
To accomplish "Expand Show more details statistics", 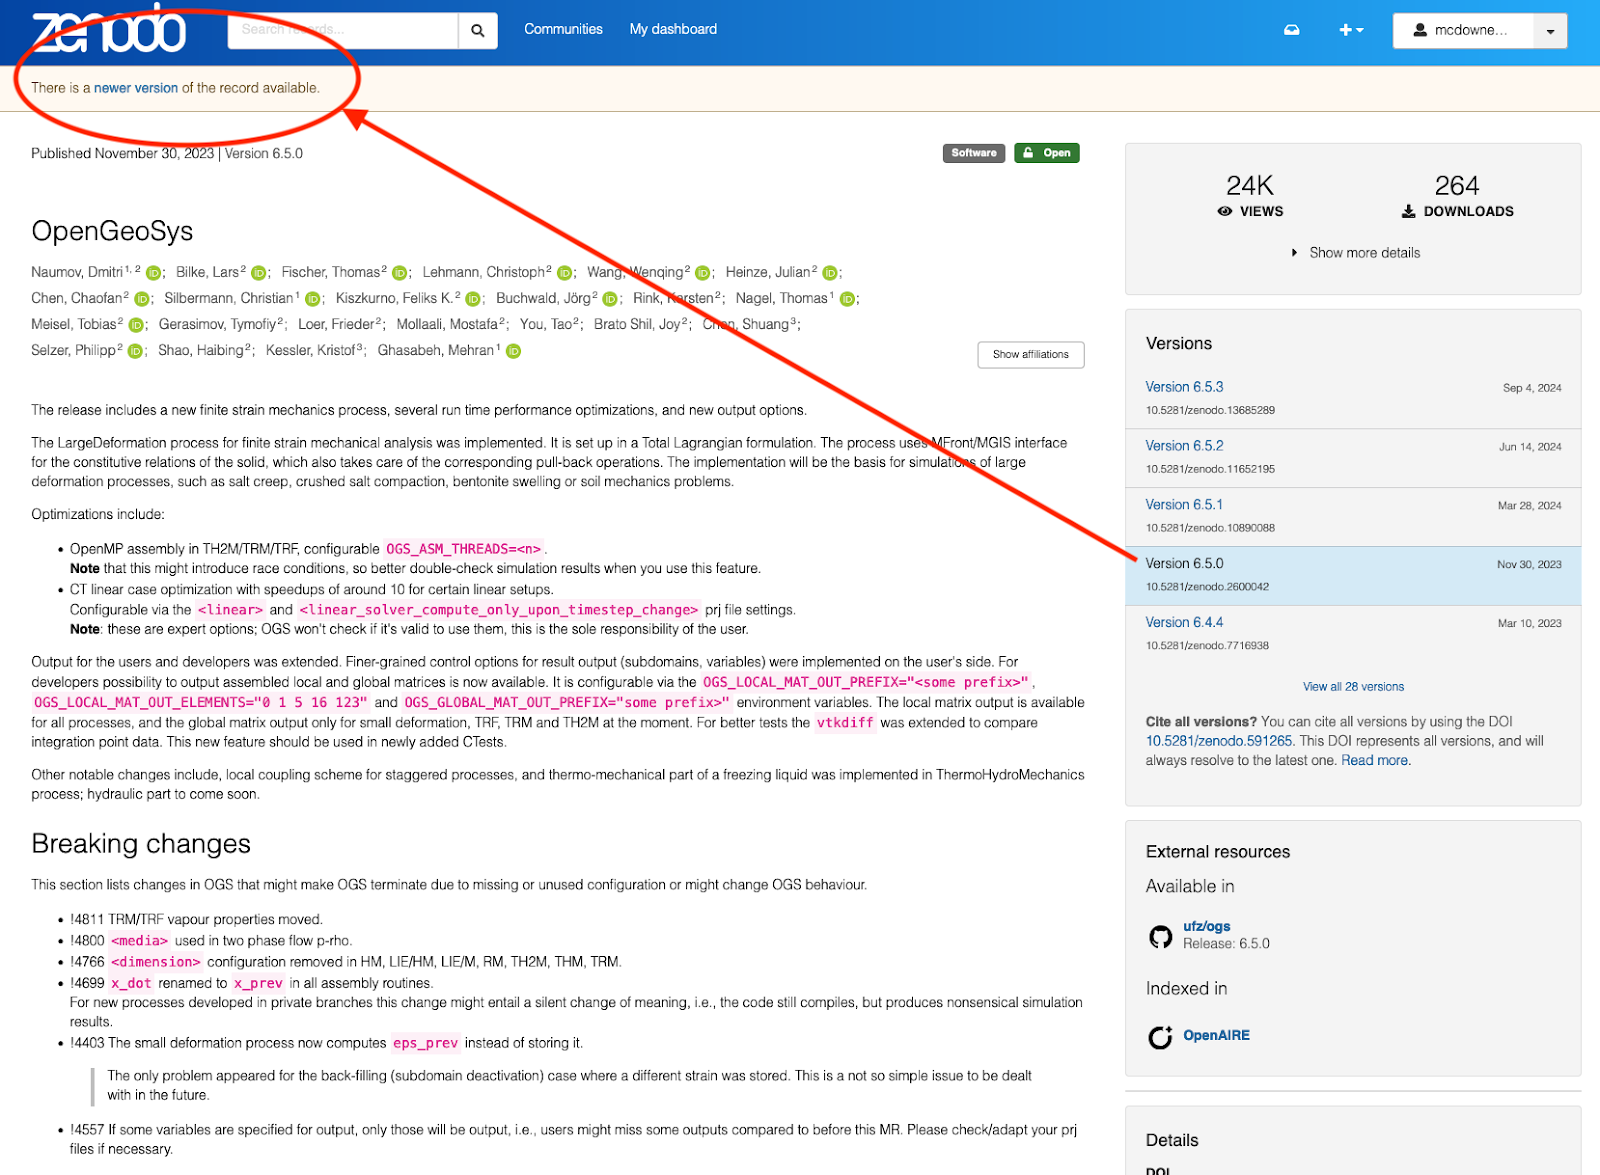I will coord(1355,253).
